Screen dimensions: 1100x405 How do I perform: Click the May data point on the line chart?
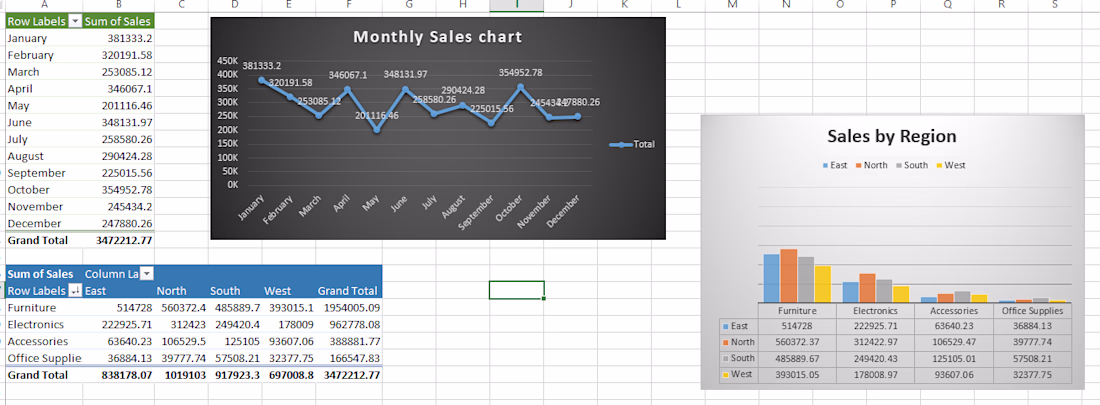coord(376,130)
